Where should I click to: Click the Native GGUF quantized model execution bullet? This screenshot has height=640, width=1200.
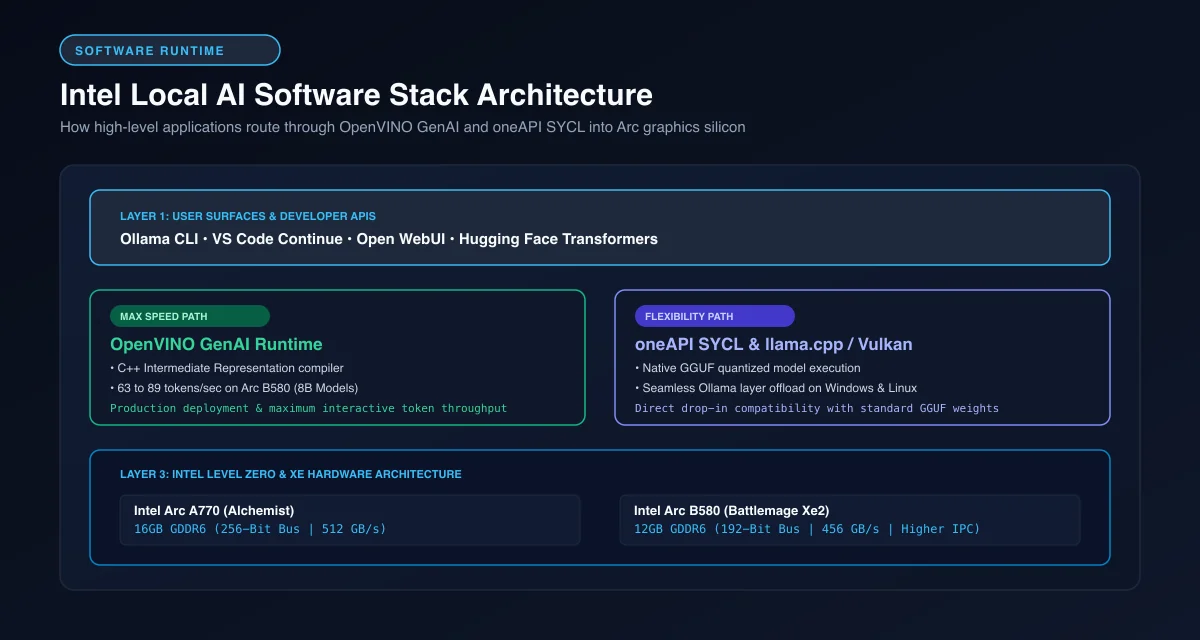point(749,369)
